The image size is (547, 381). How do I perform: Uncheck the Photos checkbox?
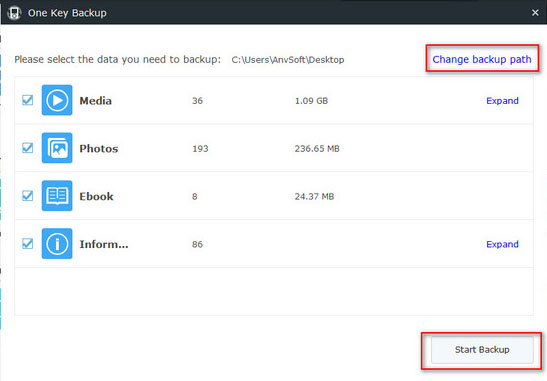pos(28,148)
